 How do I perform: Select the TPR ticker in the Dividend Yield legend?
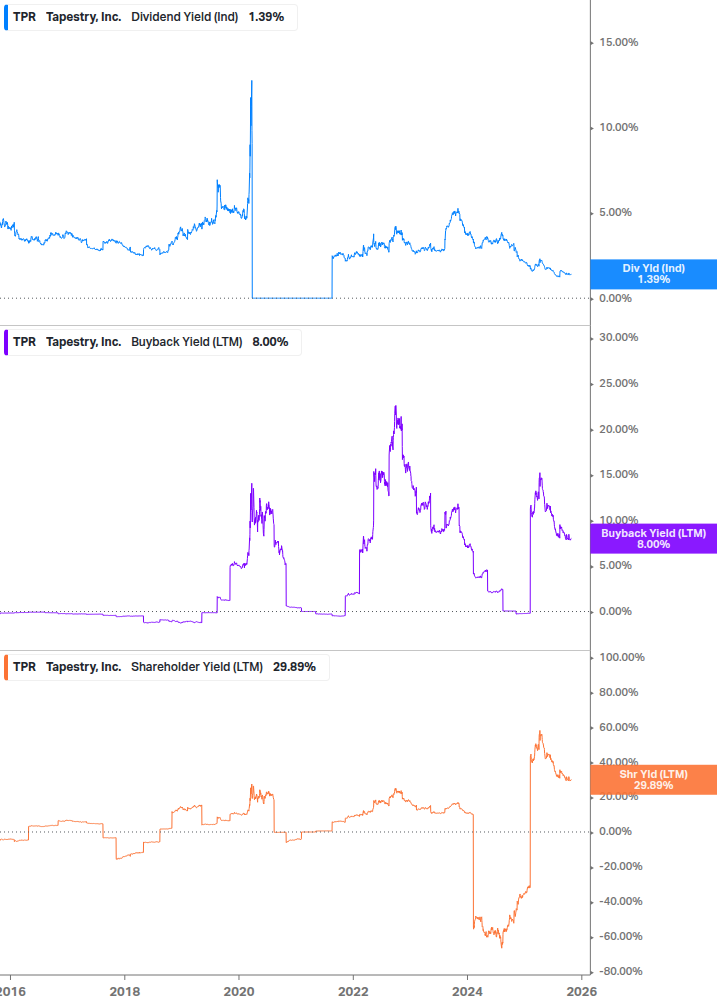point(24,17)
